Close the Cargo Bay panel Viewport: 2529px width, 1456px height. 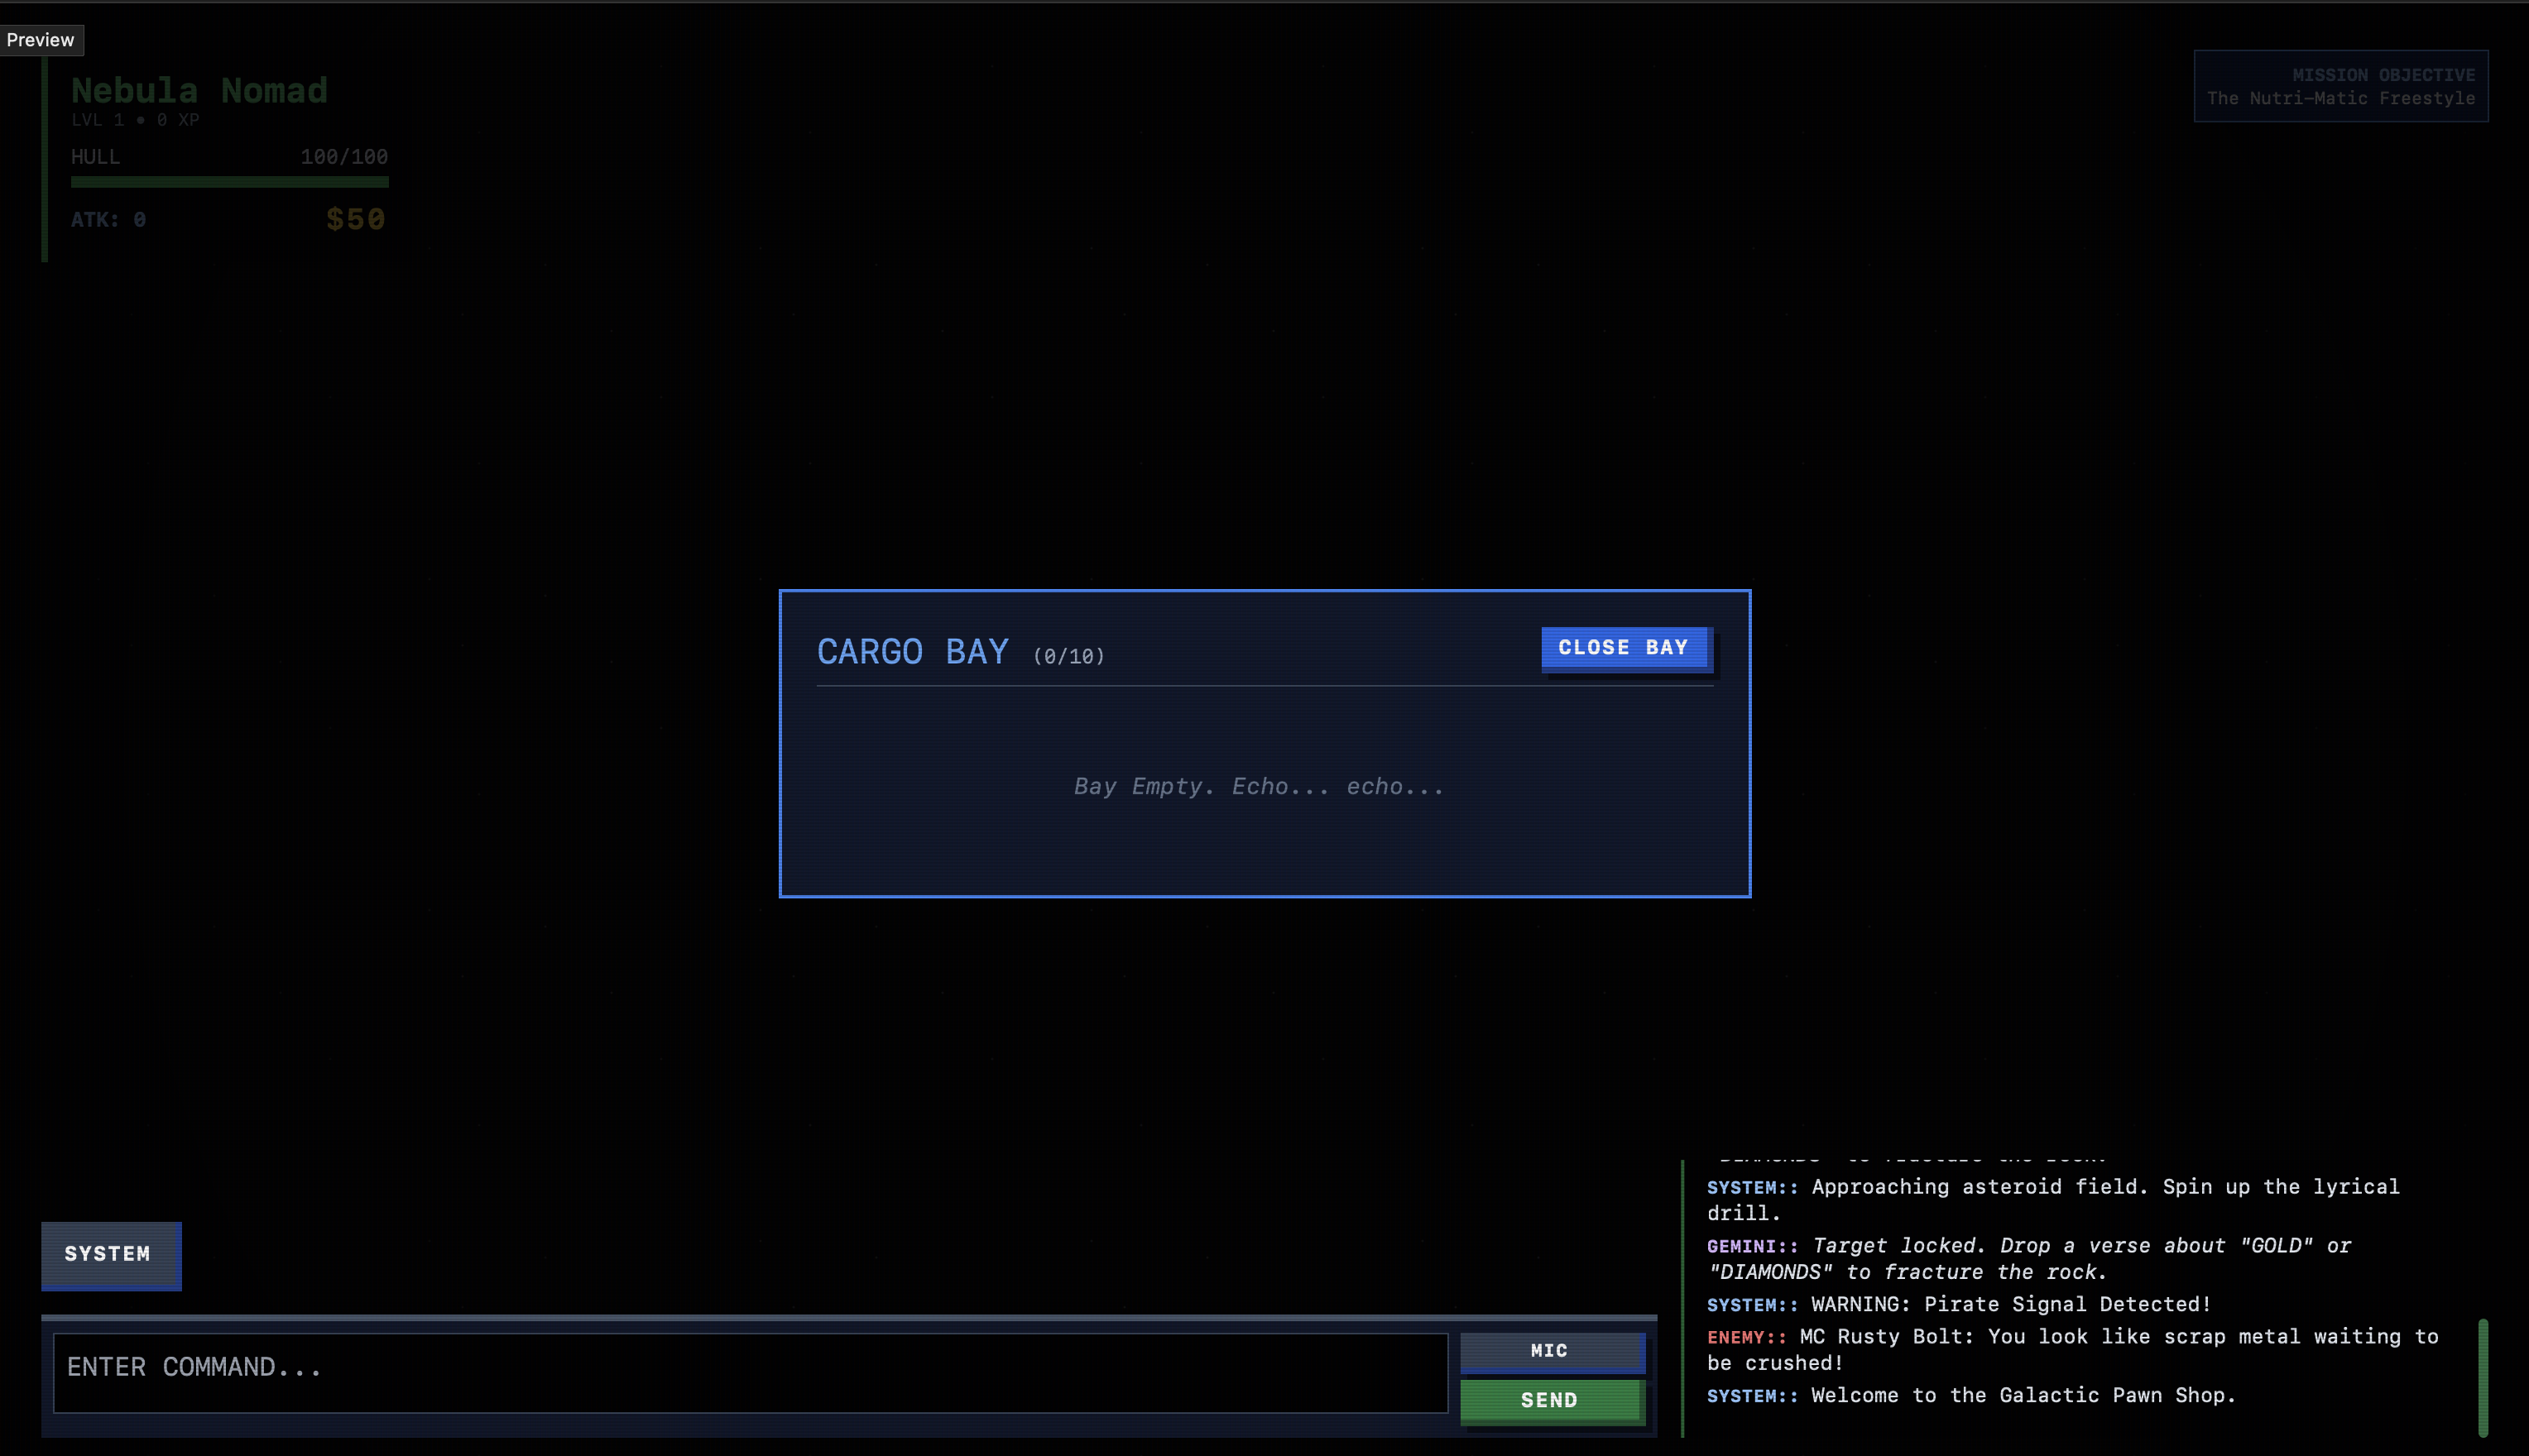click(1623, 648)
